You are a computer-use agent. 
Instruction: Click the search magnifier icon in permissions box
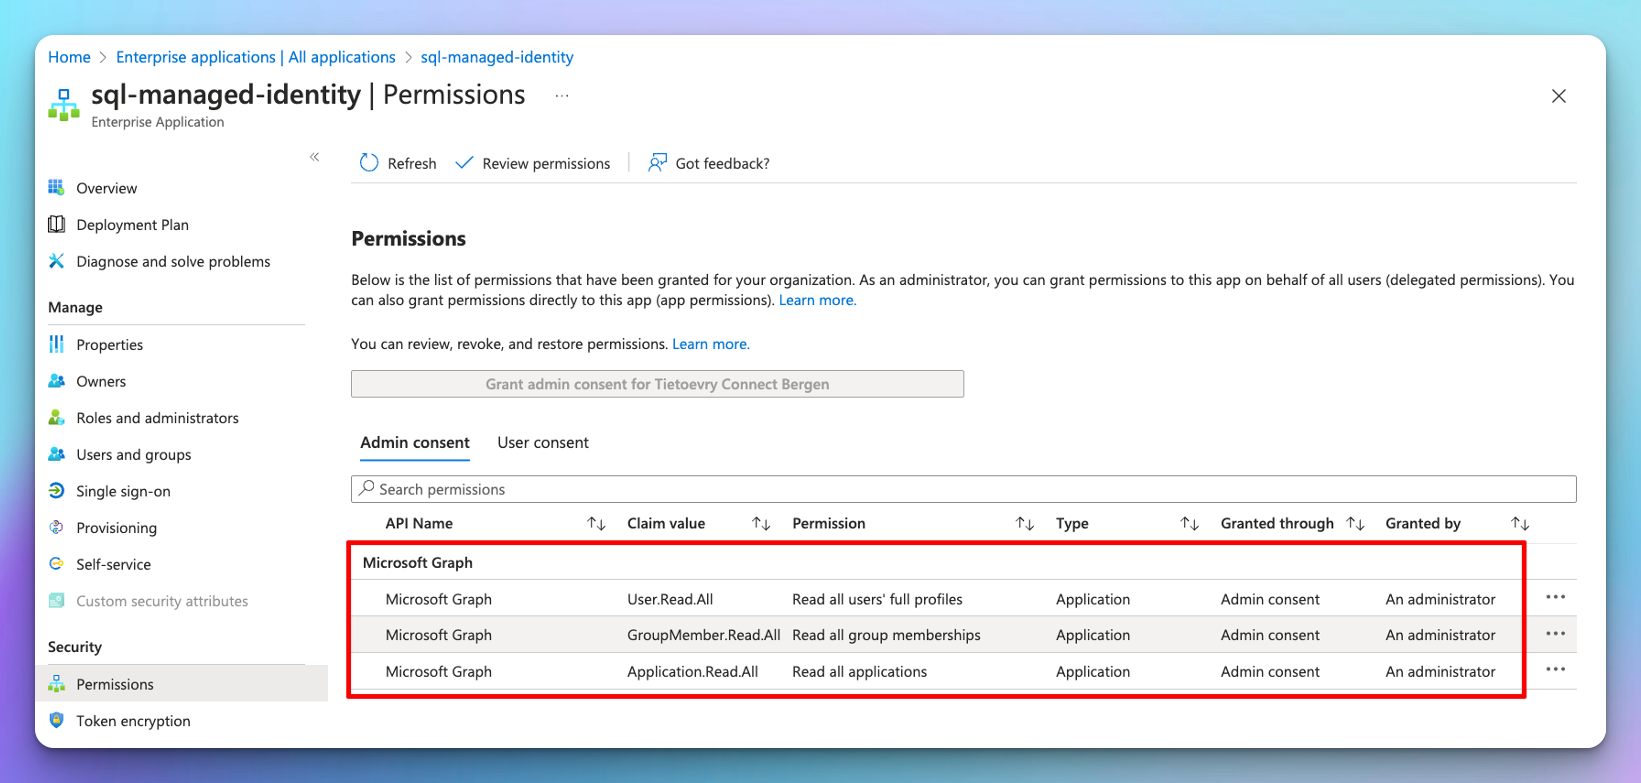(x=367, y=488)
